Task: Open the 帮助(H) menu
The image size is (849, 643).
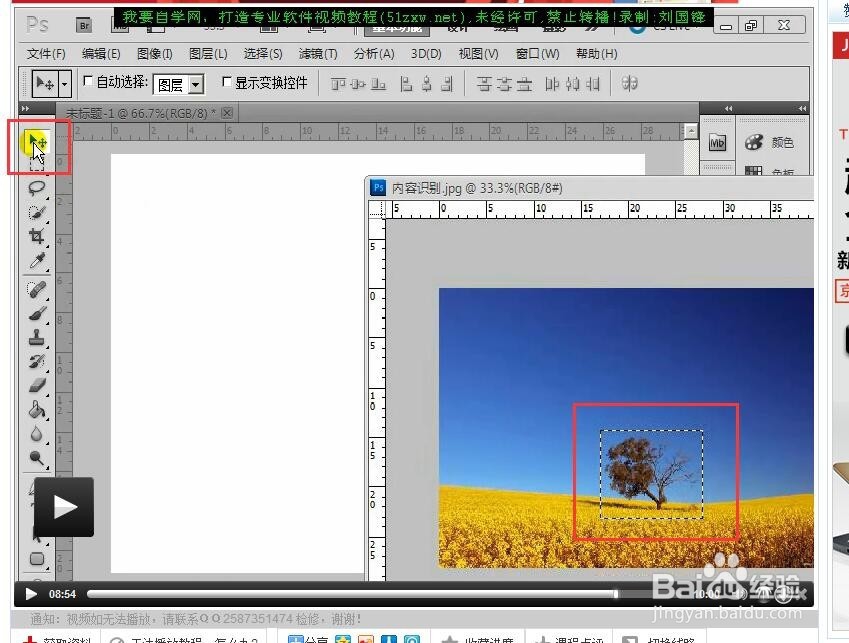Action: pos(597,54)
